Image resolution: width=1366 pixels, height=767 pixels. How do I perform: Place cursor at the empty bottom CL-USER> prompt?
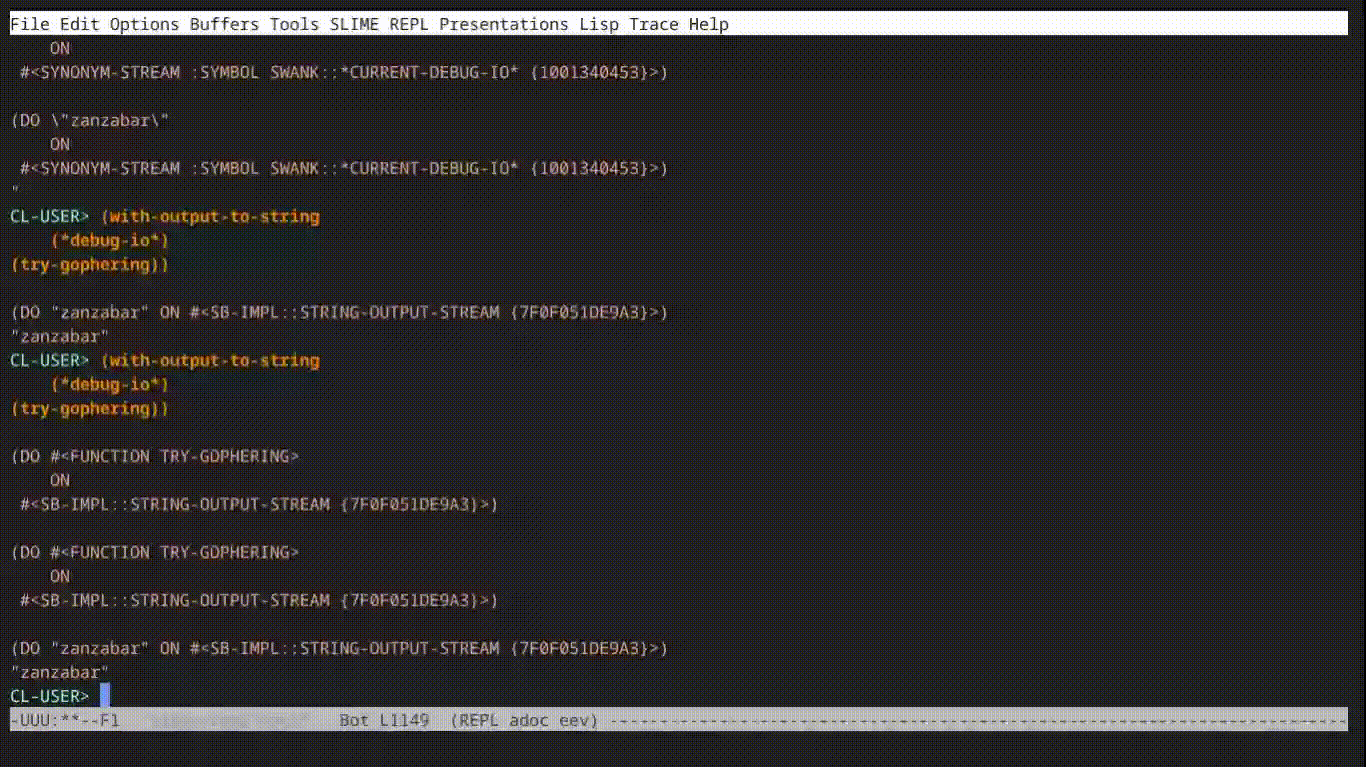click(x=104, y=696)
